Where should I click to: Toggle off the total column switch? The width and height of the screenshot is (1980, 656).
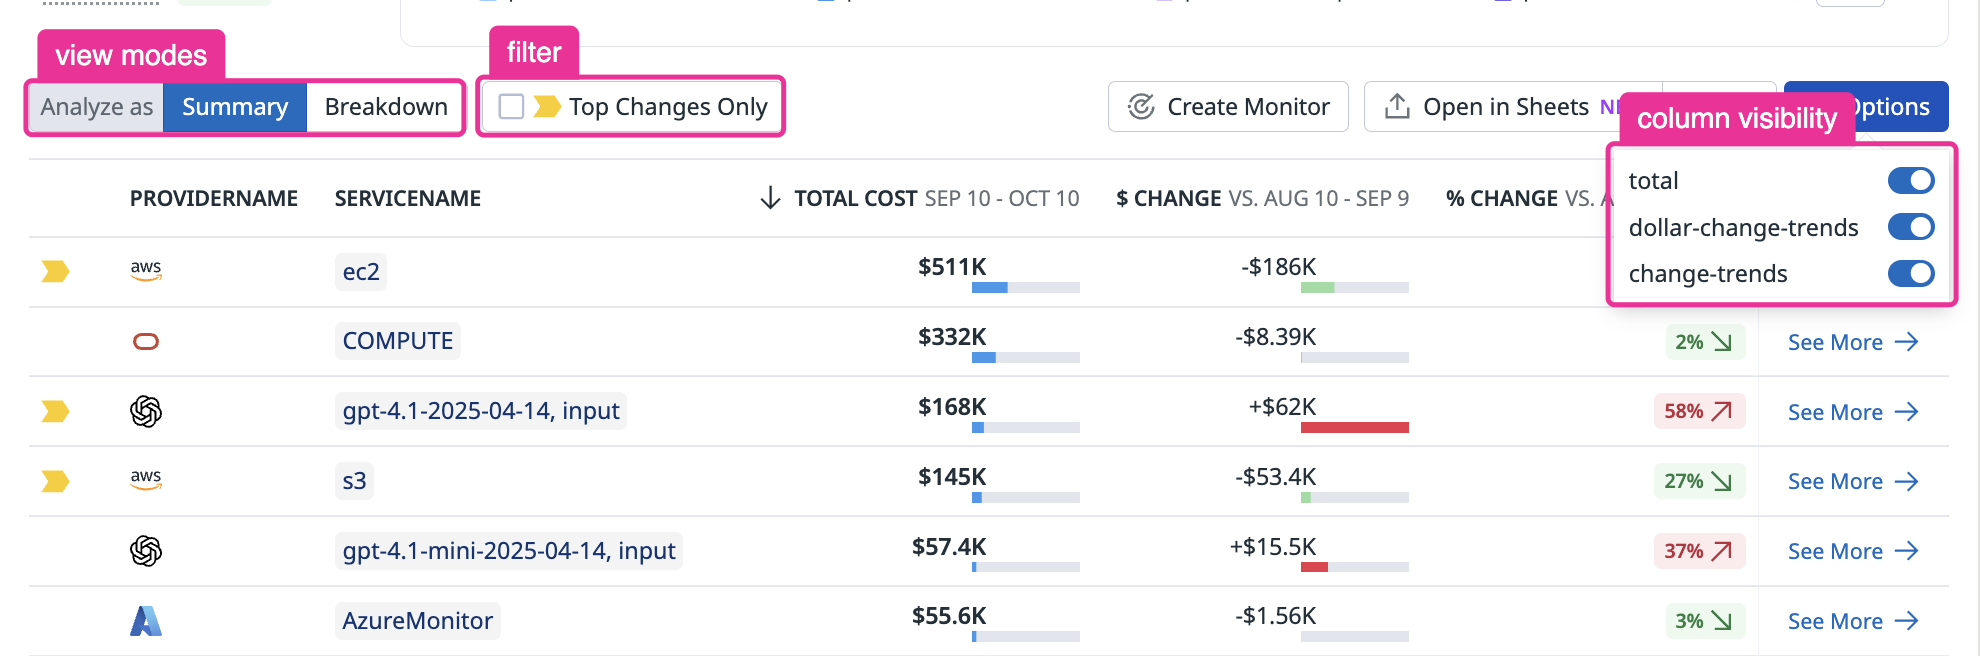tap(1910, 181)
